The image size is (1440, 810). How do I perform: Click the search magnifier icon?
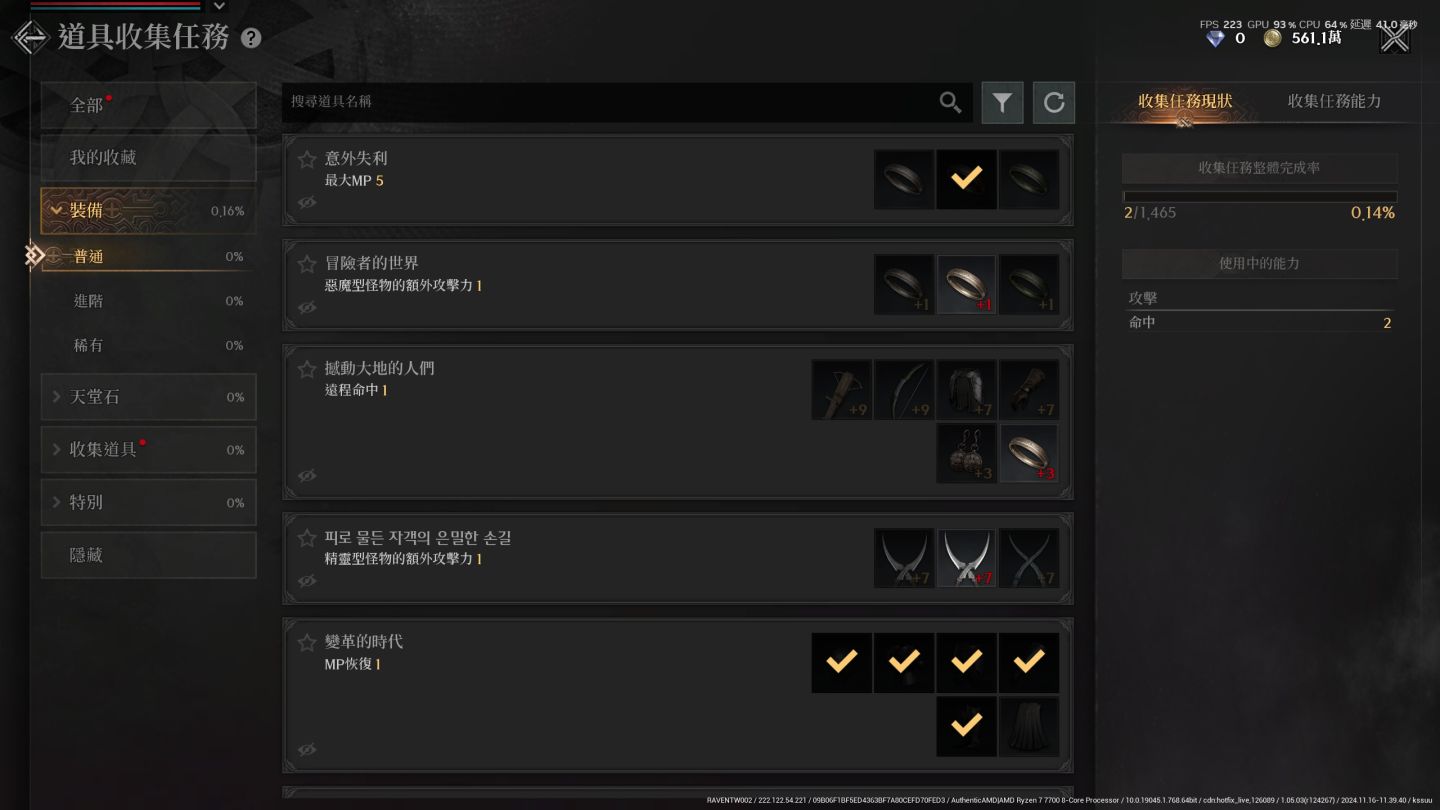(x=950, y=102)
